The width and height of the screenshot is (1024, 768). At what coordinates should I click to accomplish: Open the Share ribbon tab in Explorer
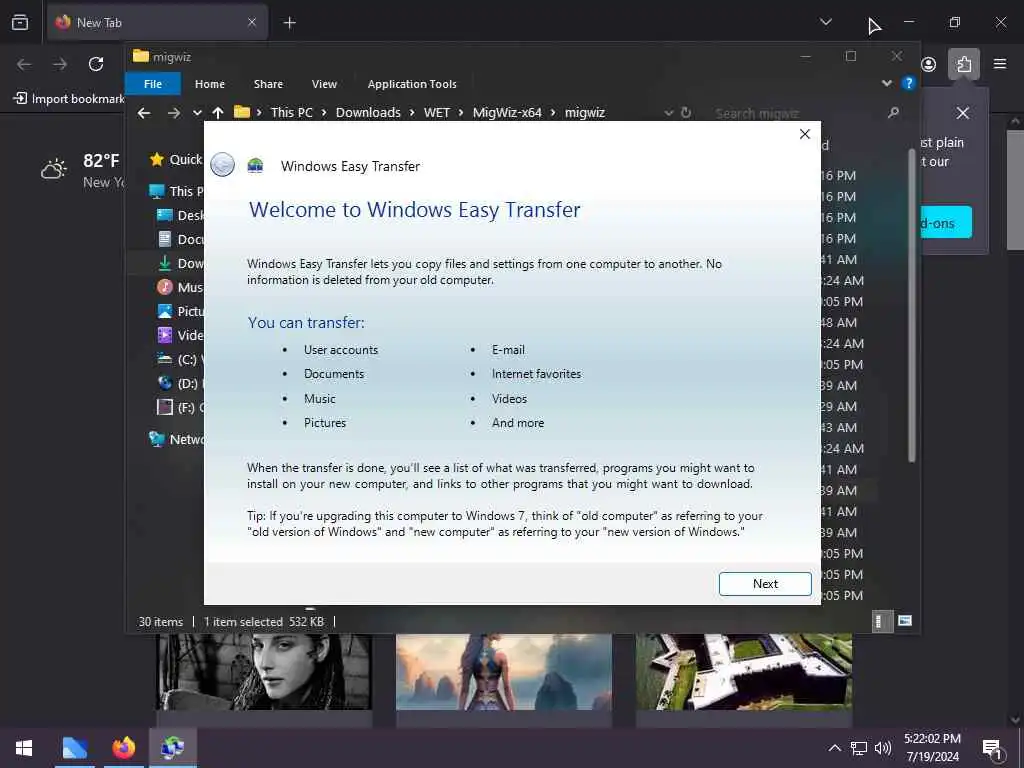coord(268,84)
